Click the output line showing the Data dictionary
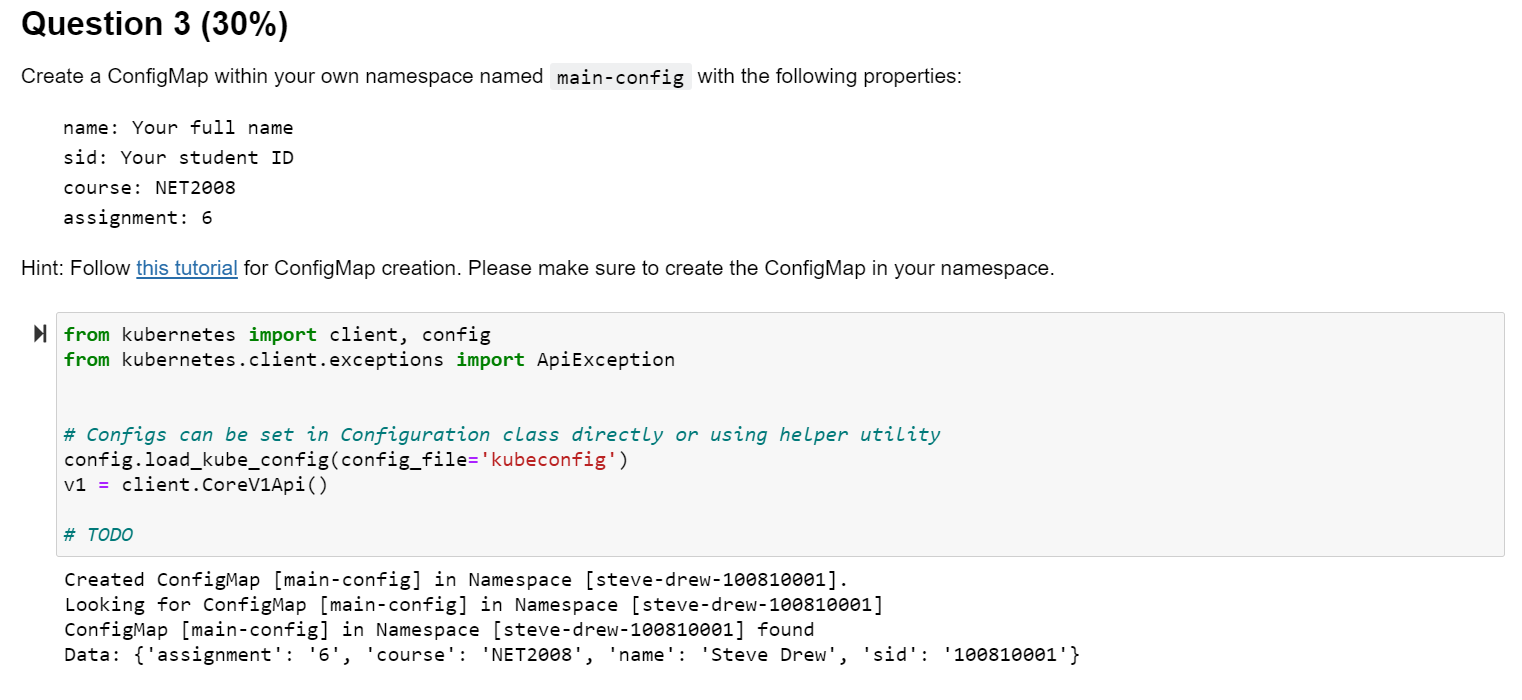Image resolution: width=1522 pixels, height=700 pixels. click(x=570, y=654)
